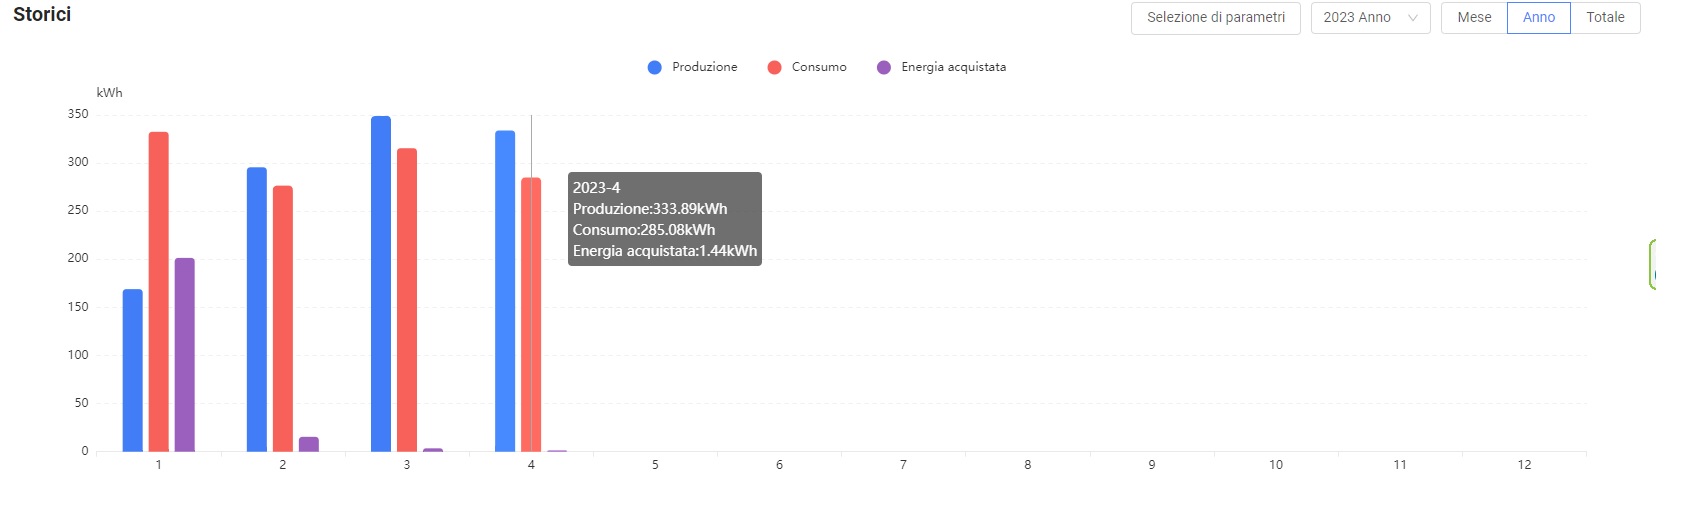Click the blue Produzione legend dot

[x=655, y=67]
